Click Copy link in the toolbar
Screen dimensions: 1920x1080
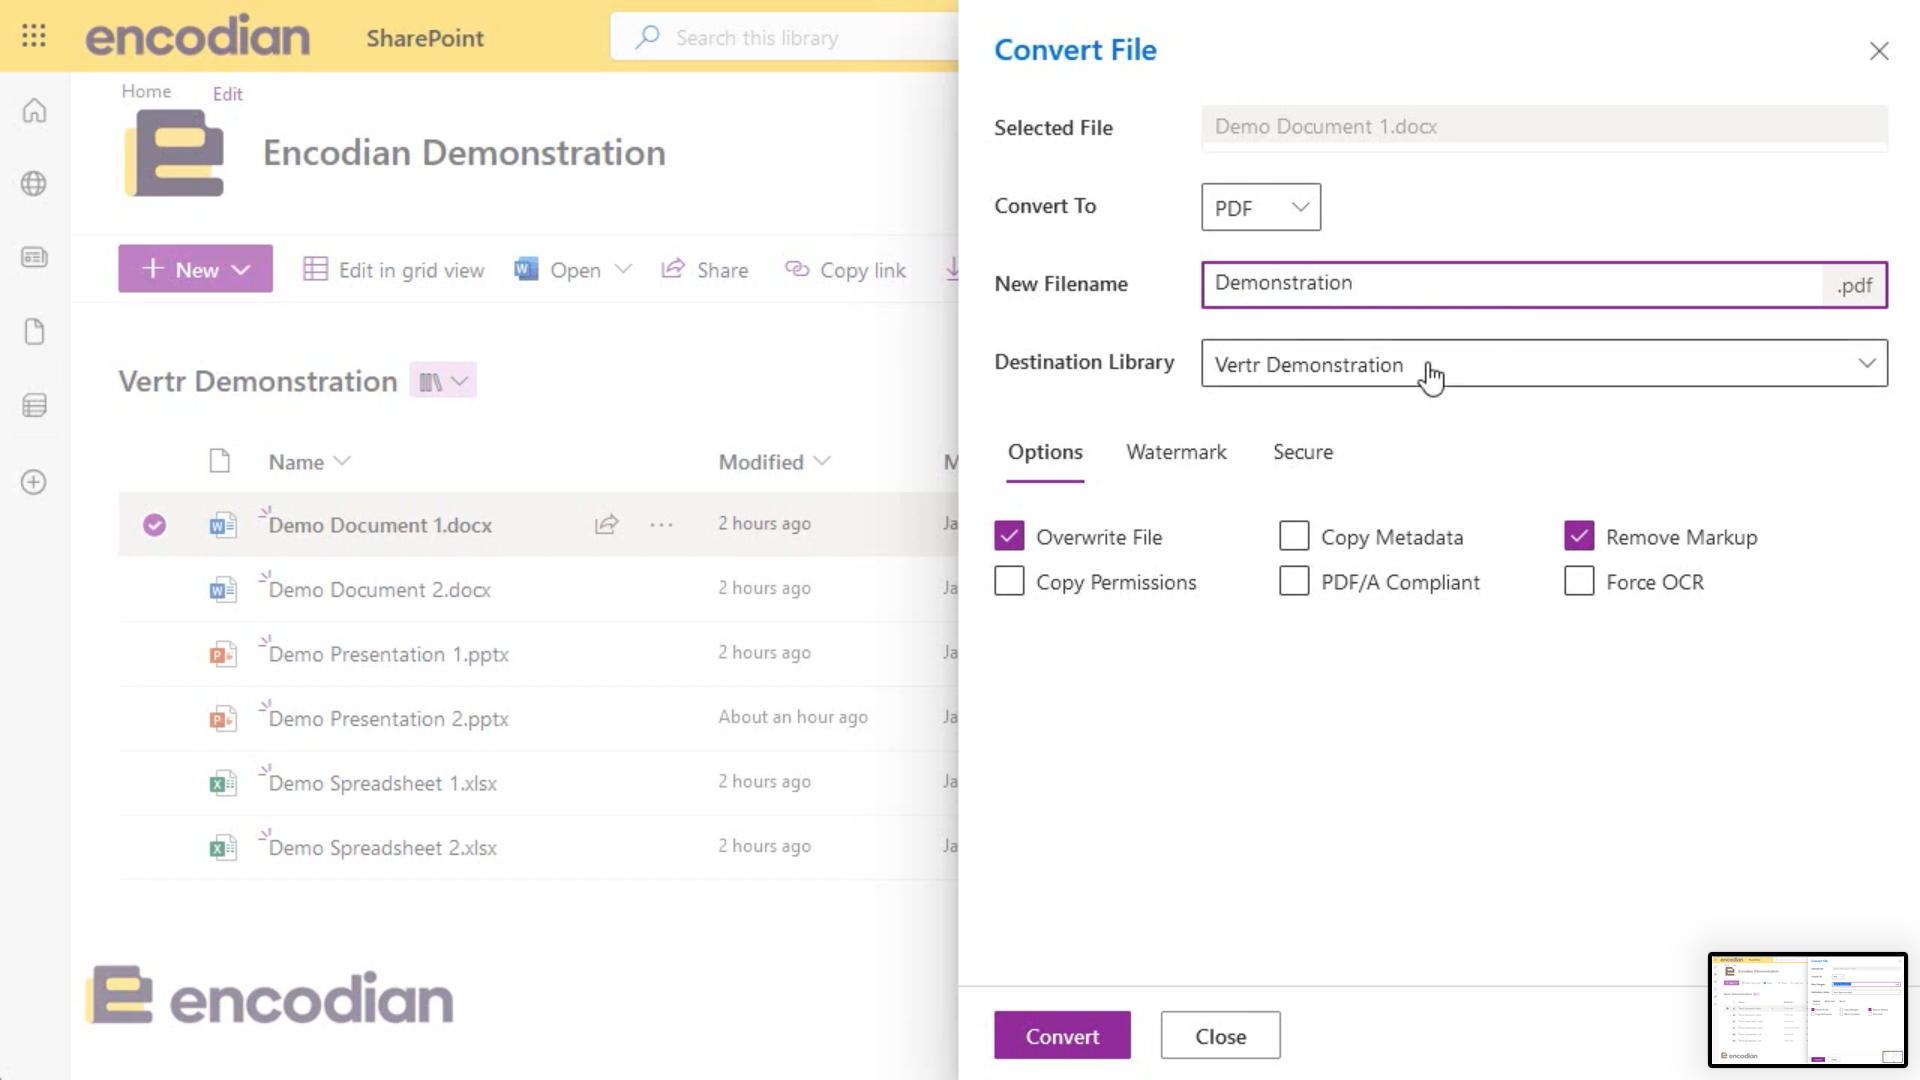(846, 270)
